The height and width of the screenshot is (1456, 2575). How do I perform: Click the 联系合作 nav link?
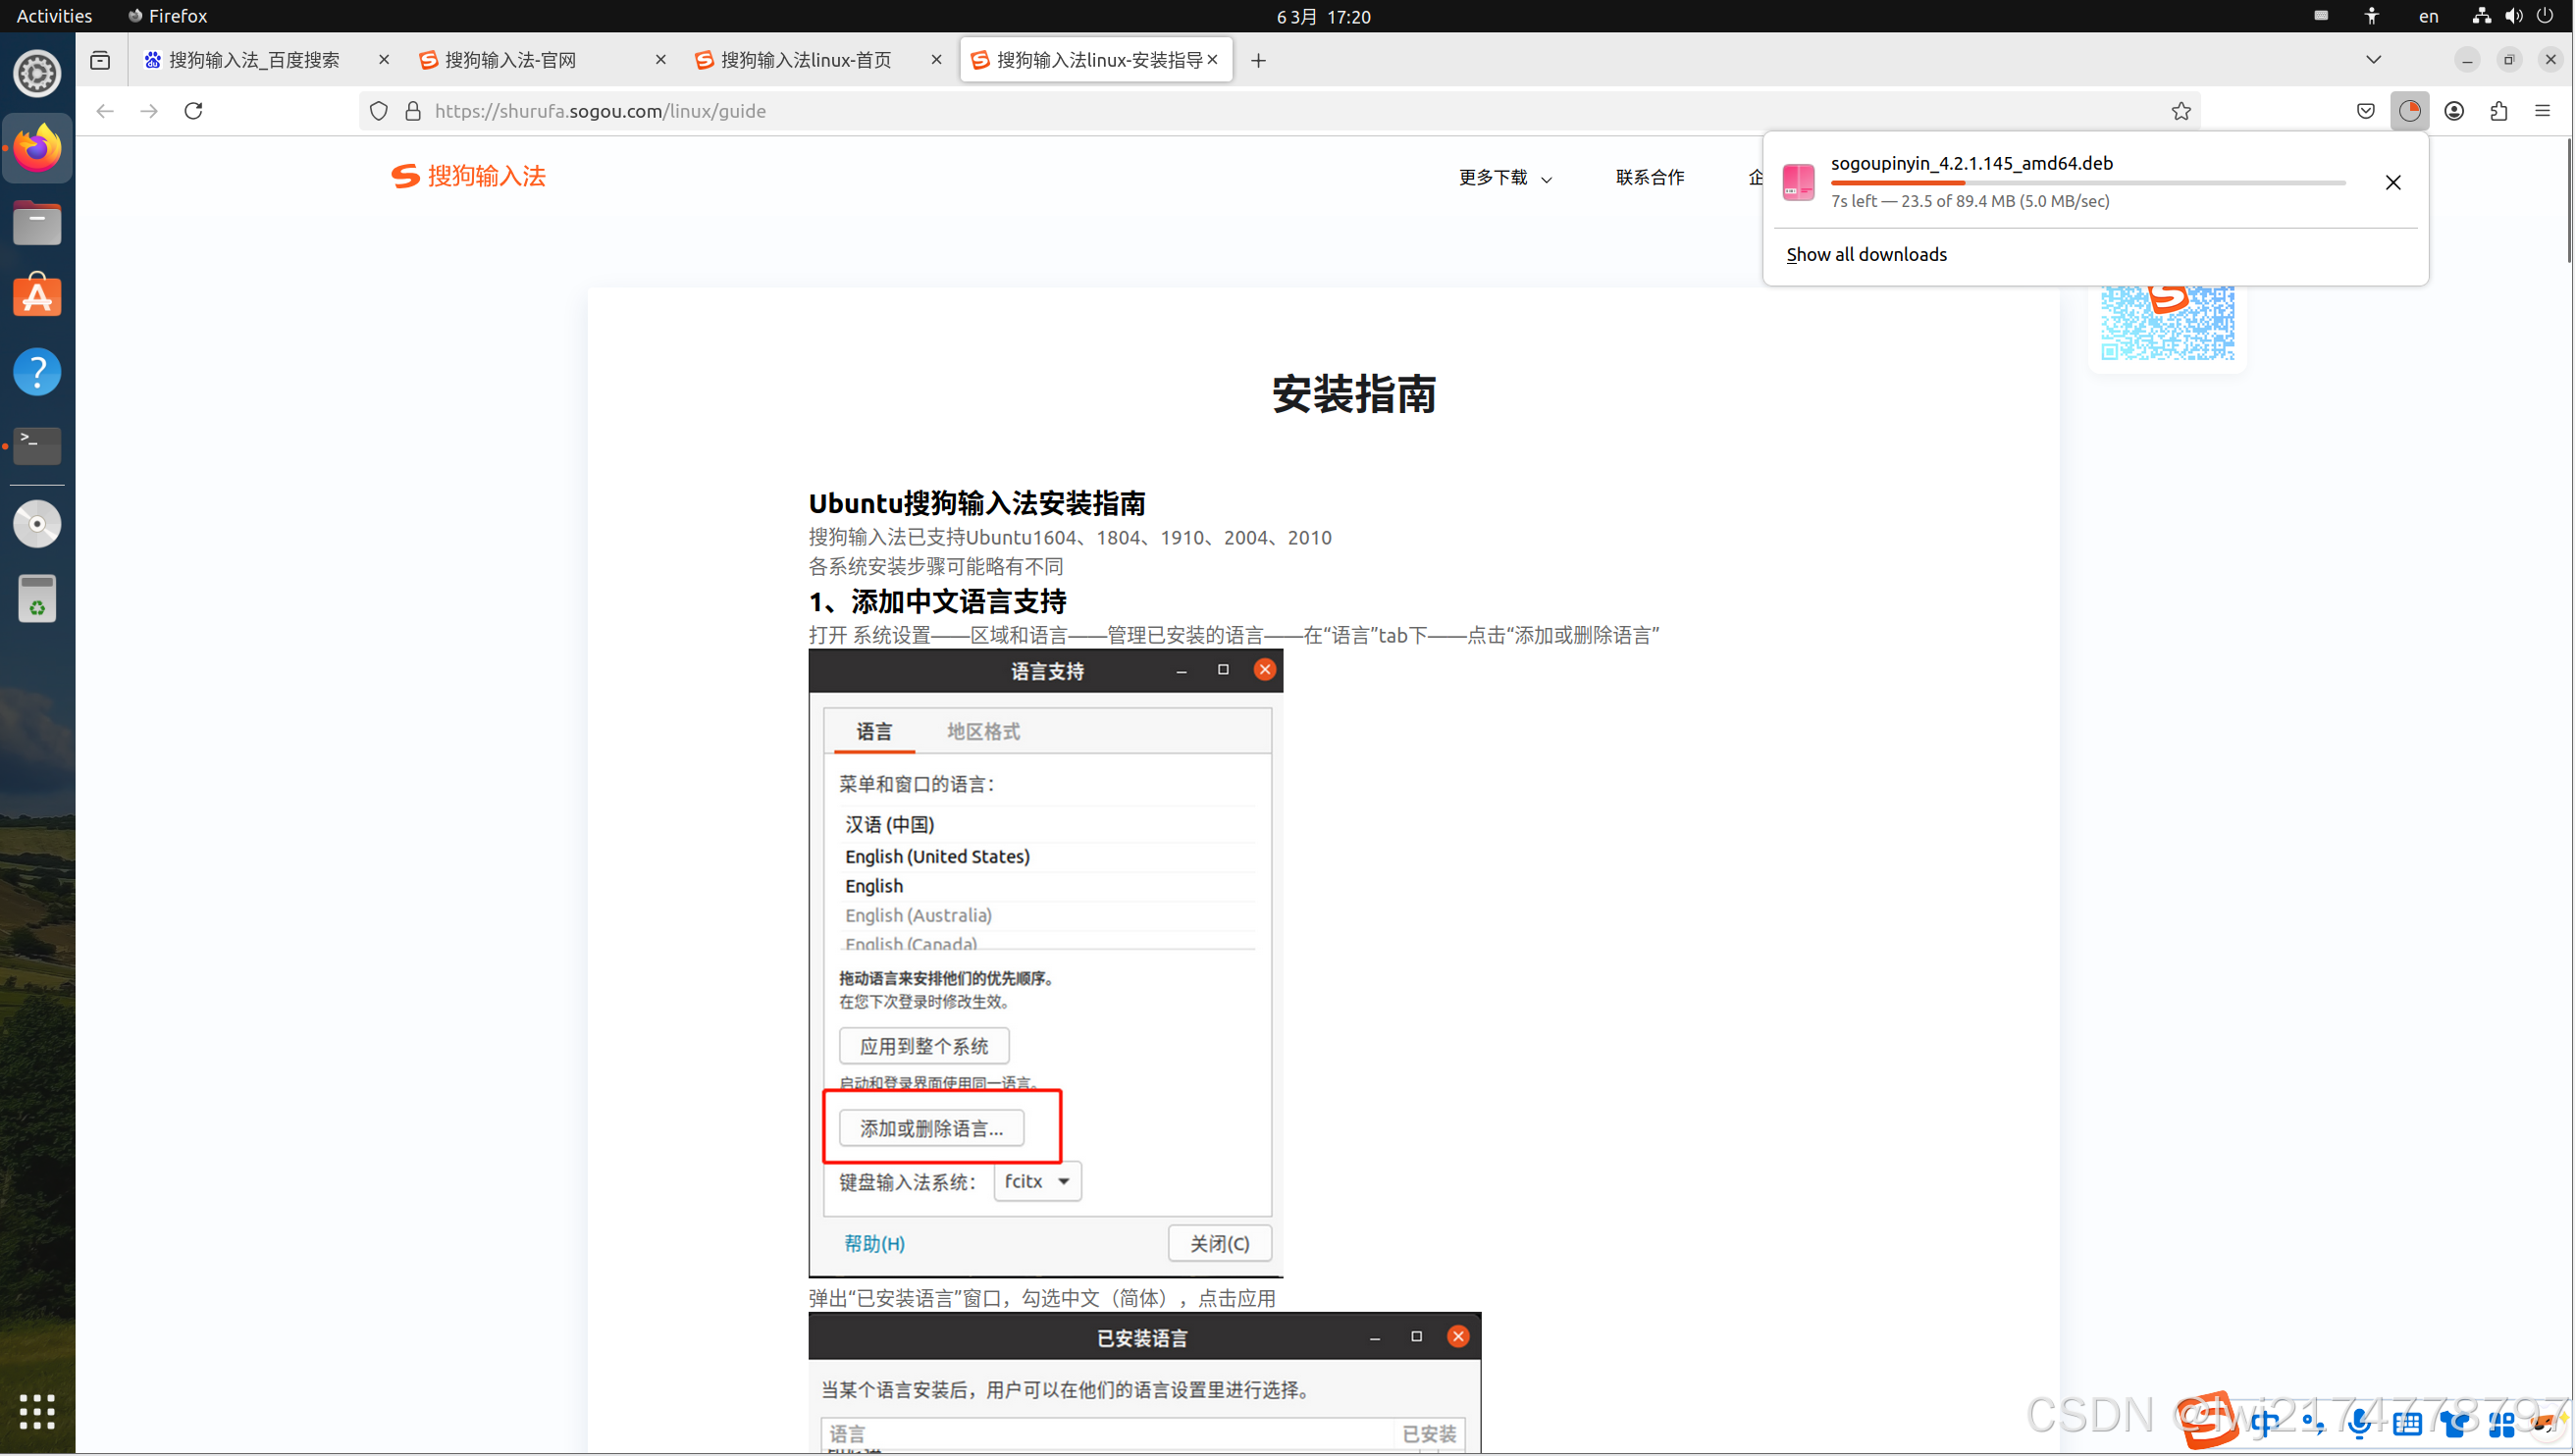point(1650,177)
